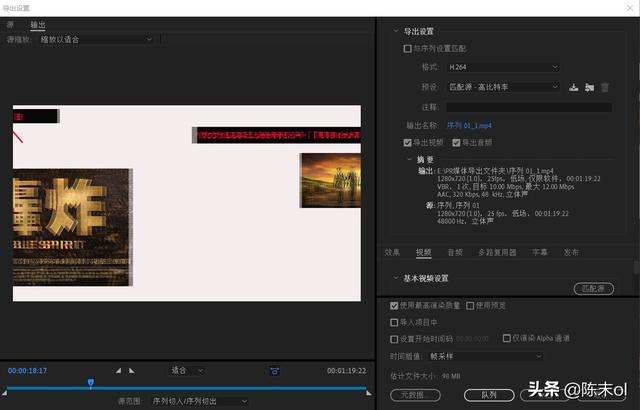Switch to the 字幕 tab
The height and width of the screenshot is (410, 640).
(540, 253)
